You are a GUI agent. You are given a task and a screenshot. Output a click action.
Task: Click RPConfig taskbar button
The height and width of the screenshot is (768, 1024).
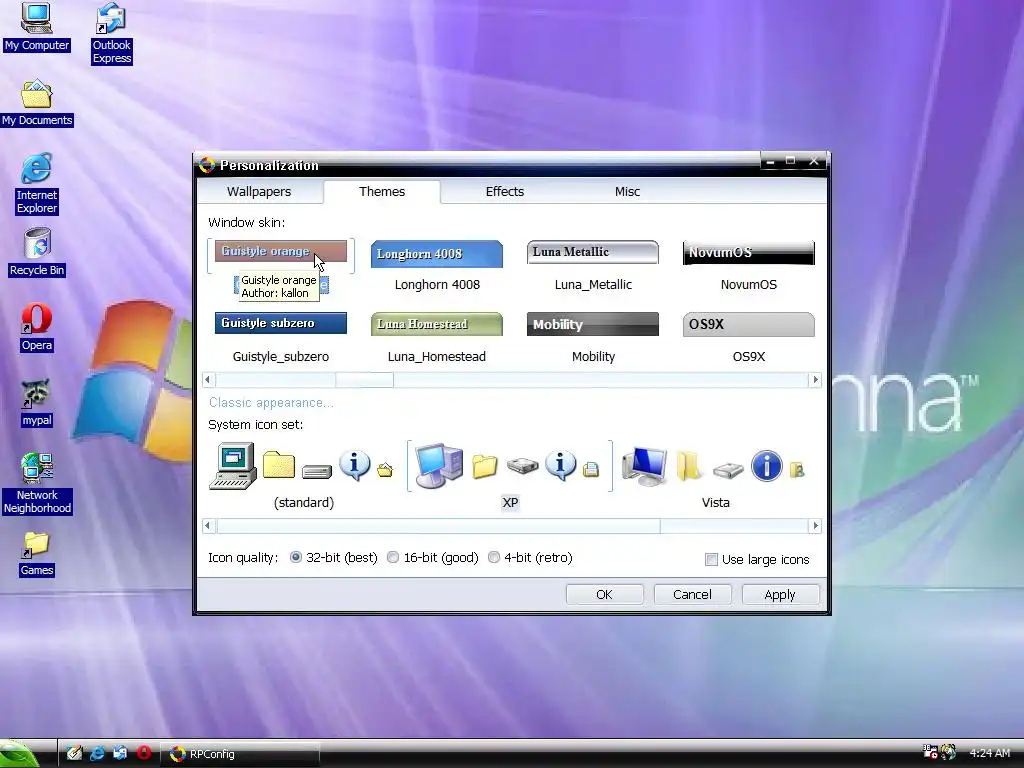tap(240, 754)
